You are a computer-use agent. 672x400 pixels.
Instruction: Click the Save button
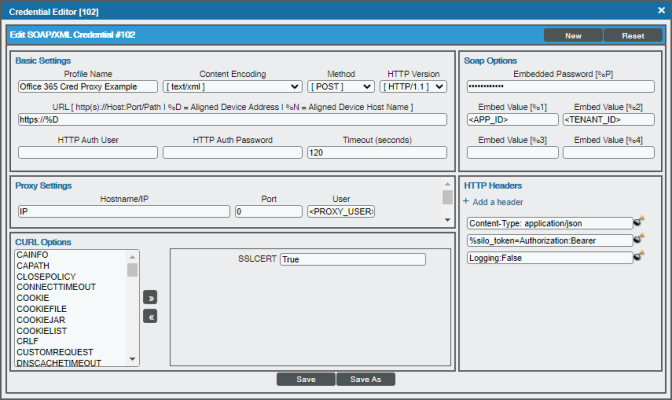306,379
